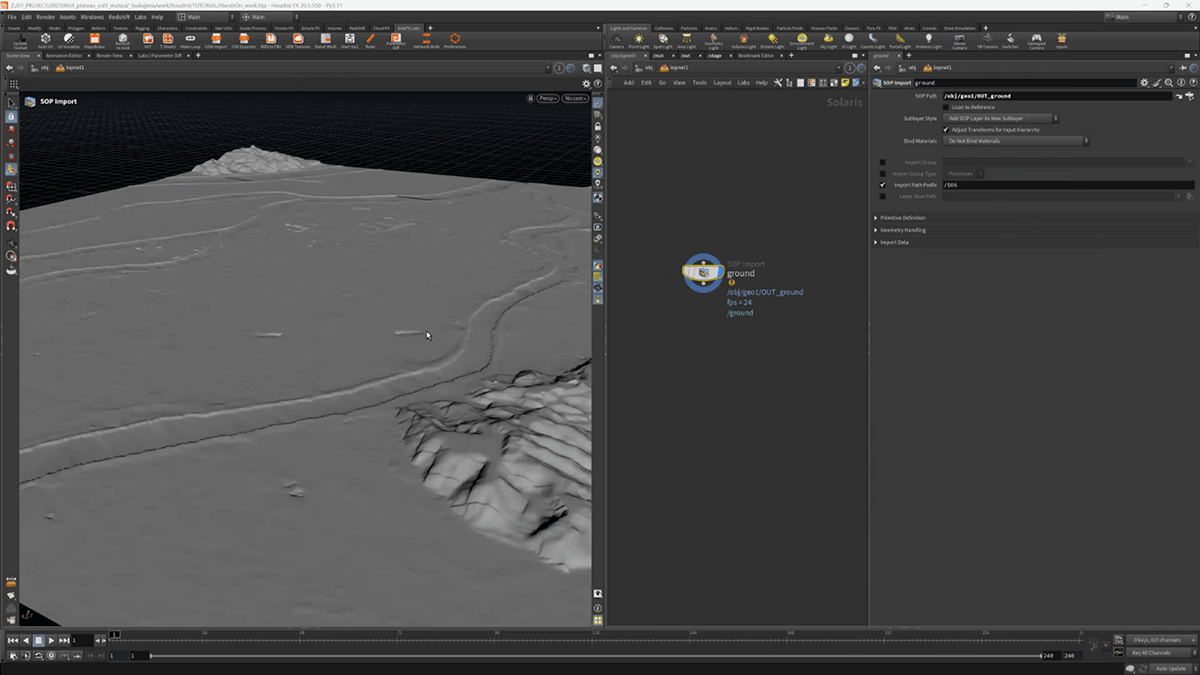
Task: Toggle the Import Path Prefix checkbox
Action: click(882, 185)
